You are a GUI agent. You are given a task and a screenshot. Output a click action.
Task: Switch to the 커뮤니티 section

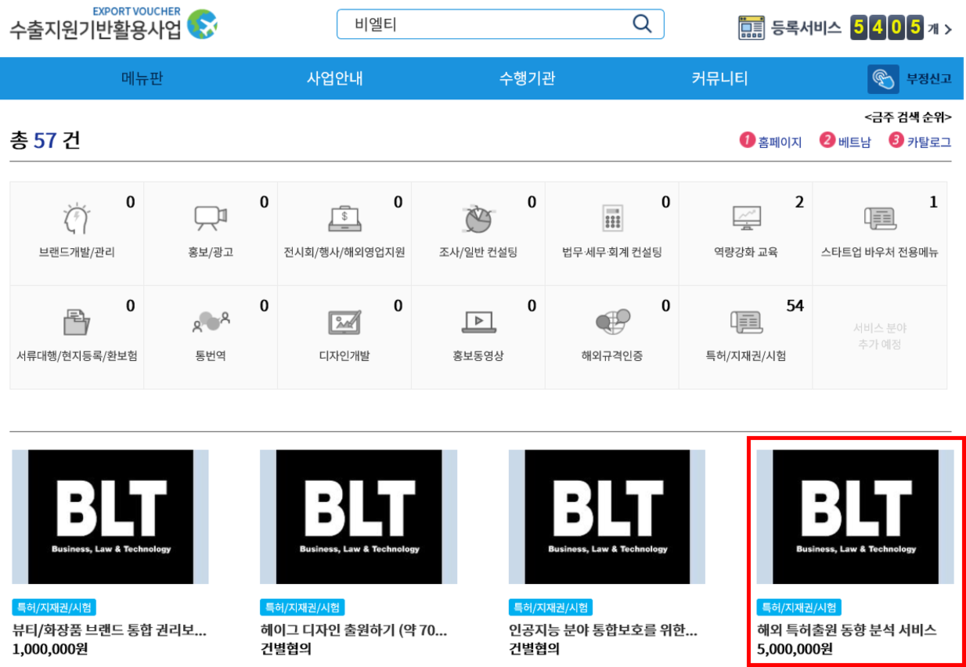pyautogui.click(x=718, y=77)
